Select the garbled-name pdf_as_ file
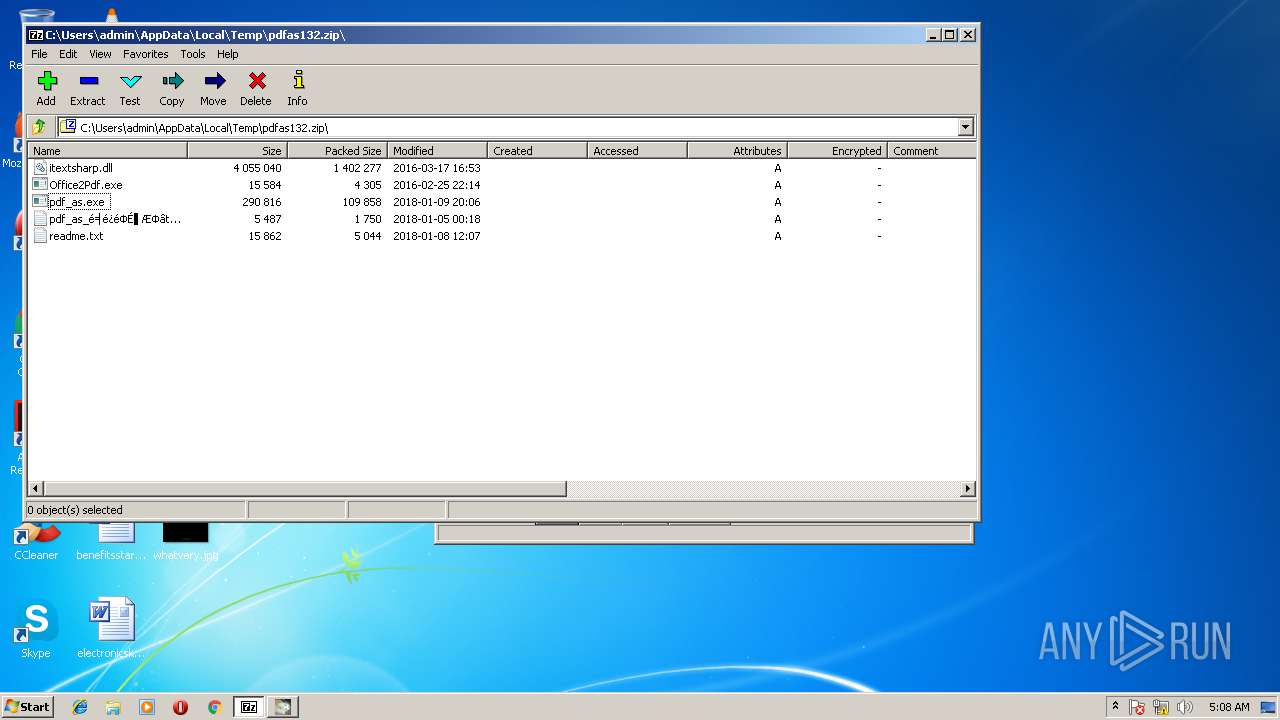Image resolution: width=1280 pixels, height=720 pixels. (115, 219)
